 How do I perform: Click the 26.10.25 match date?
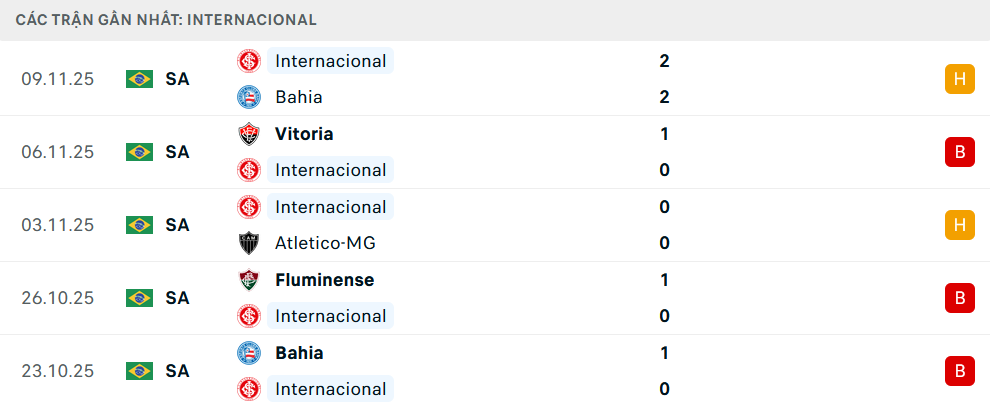(x=57, y=298)
